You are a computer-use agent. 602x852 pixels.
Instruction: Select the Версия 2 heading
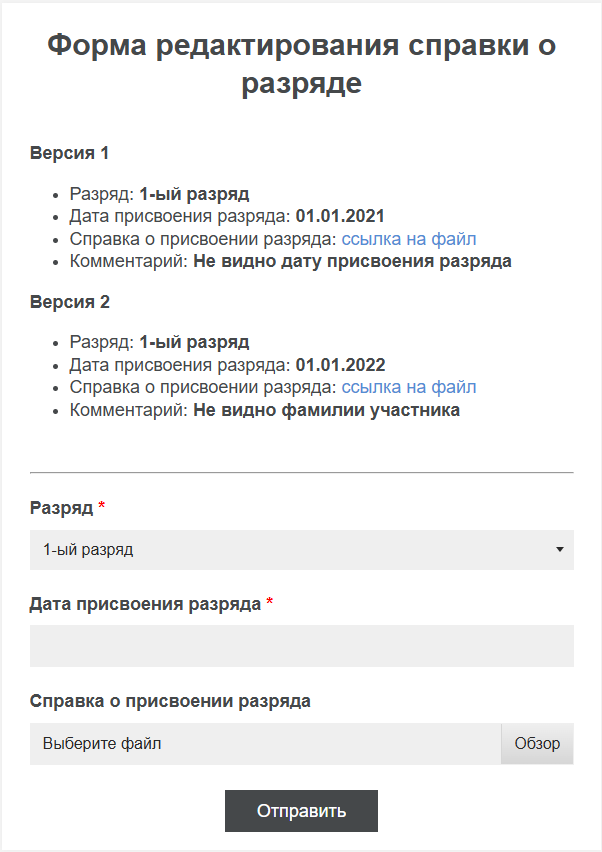pos(69,302)
